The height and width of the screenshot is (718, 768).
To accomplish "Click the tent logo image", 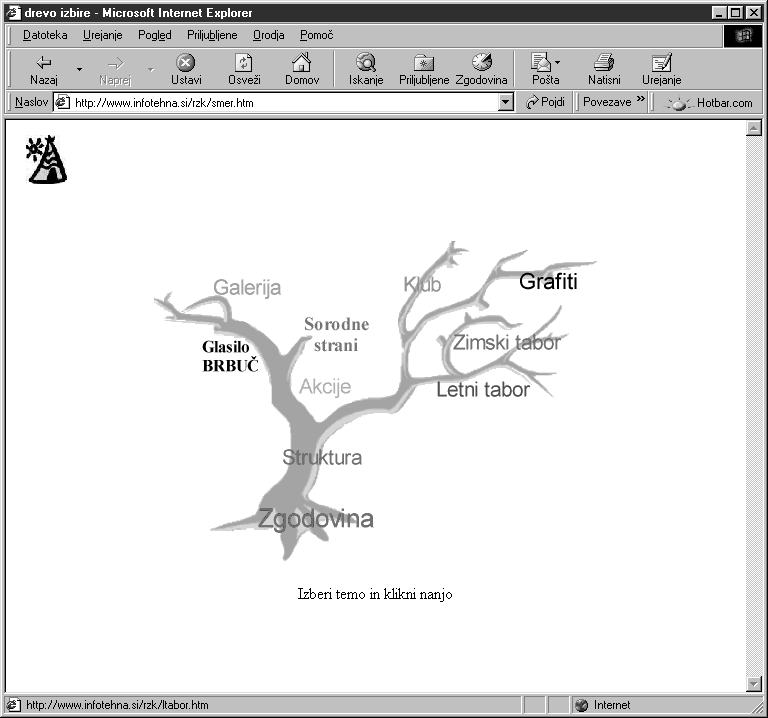I will 47,160.
